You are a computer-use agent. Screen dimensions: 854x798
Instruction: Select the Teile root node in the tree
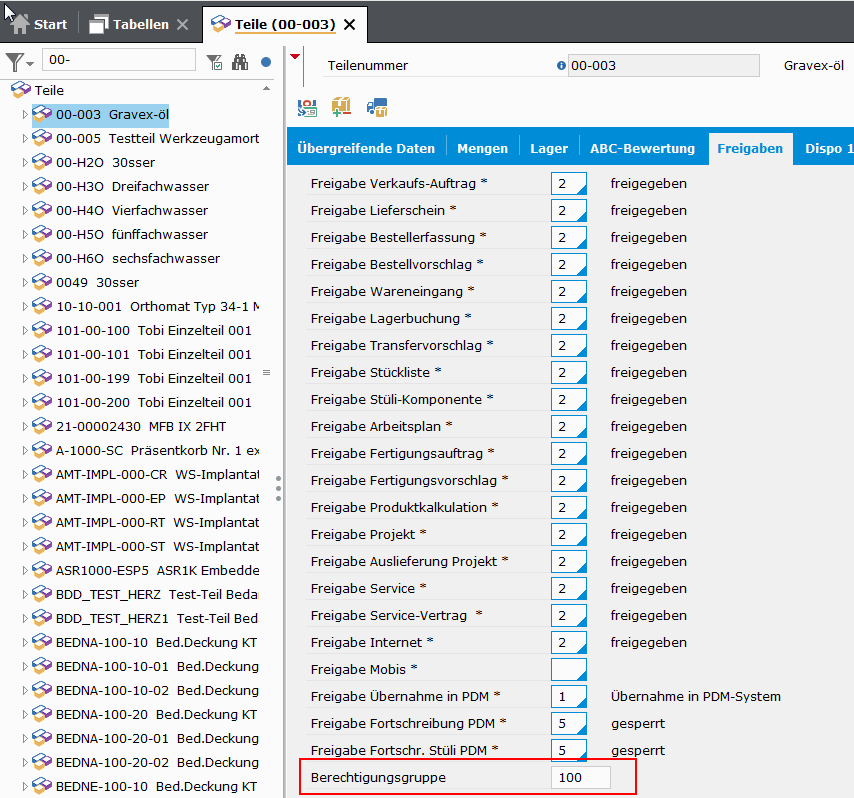[49, 90]
